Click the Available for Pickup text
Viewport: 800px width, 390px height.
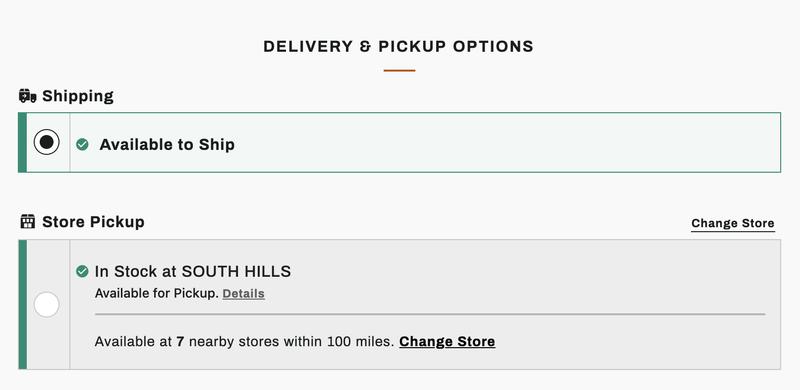(157, 294)
